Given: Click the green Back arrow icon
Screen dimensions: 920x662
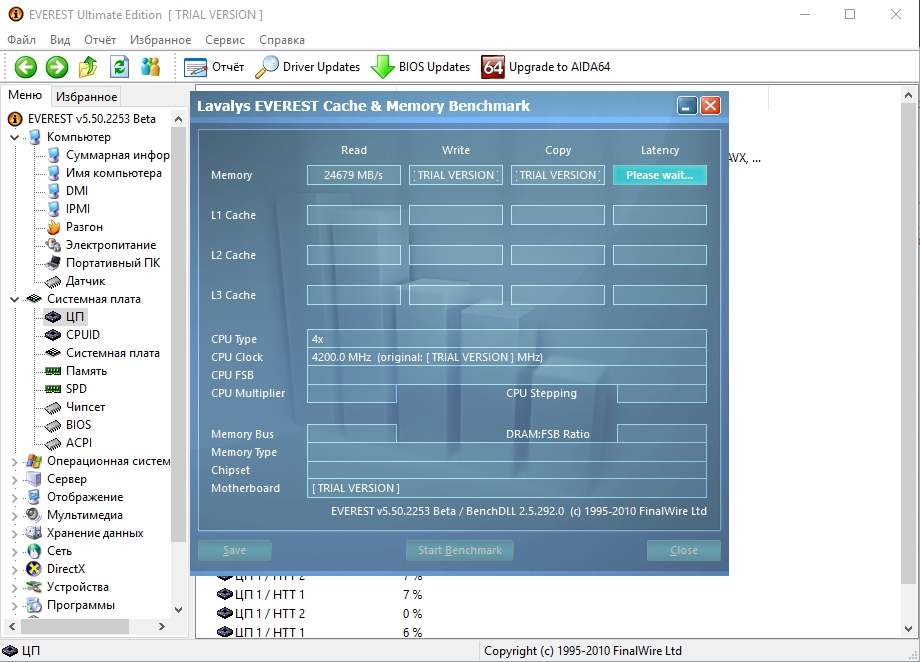Looking at the screenshot, I should tap(26, 67).
